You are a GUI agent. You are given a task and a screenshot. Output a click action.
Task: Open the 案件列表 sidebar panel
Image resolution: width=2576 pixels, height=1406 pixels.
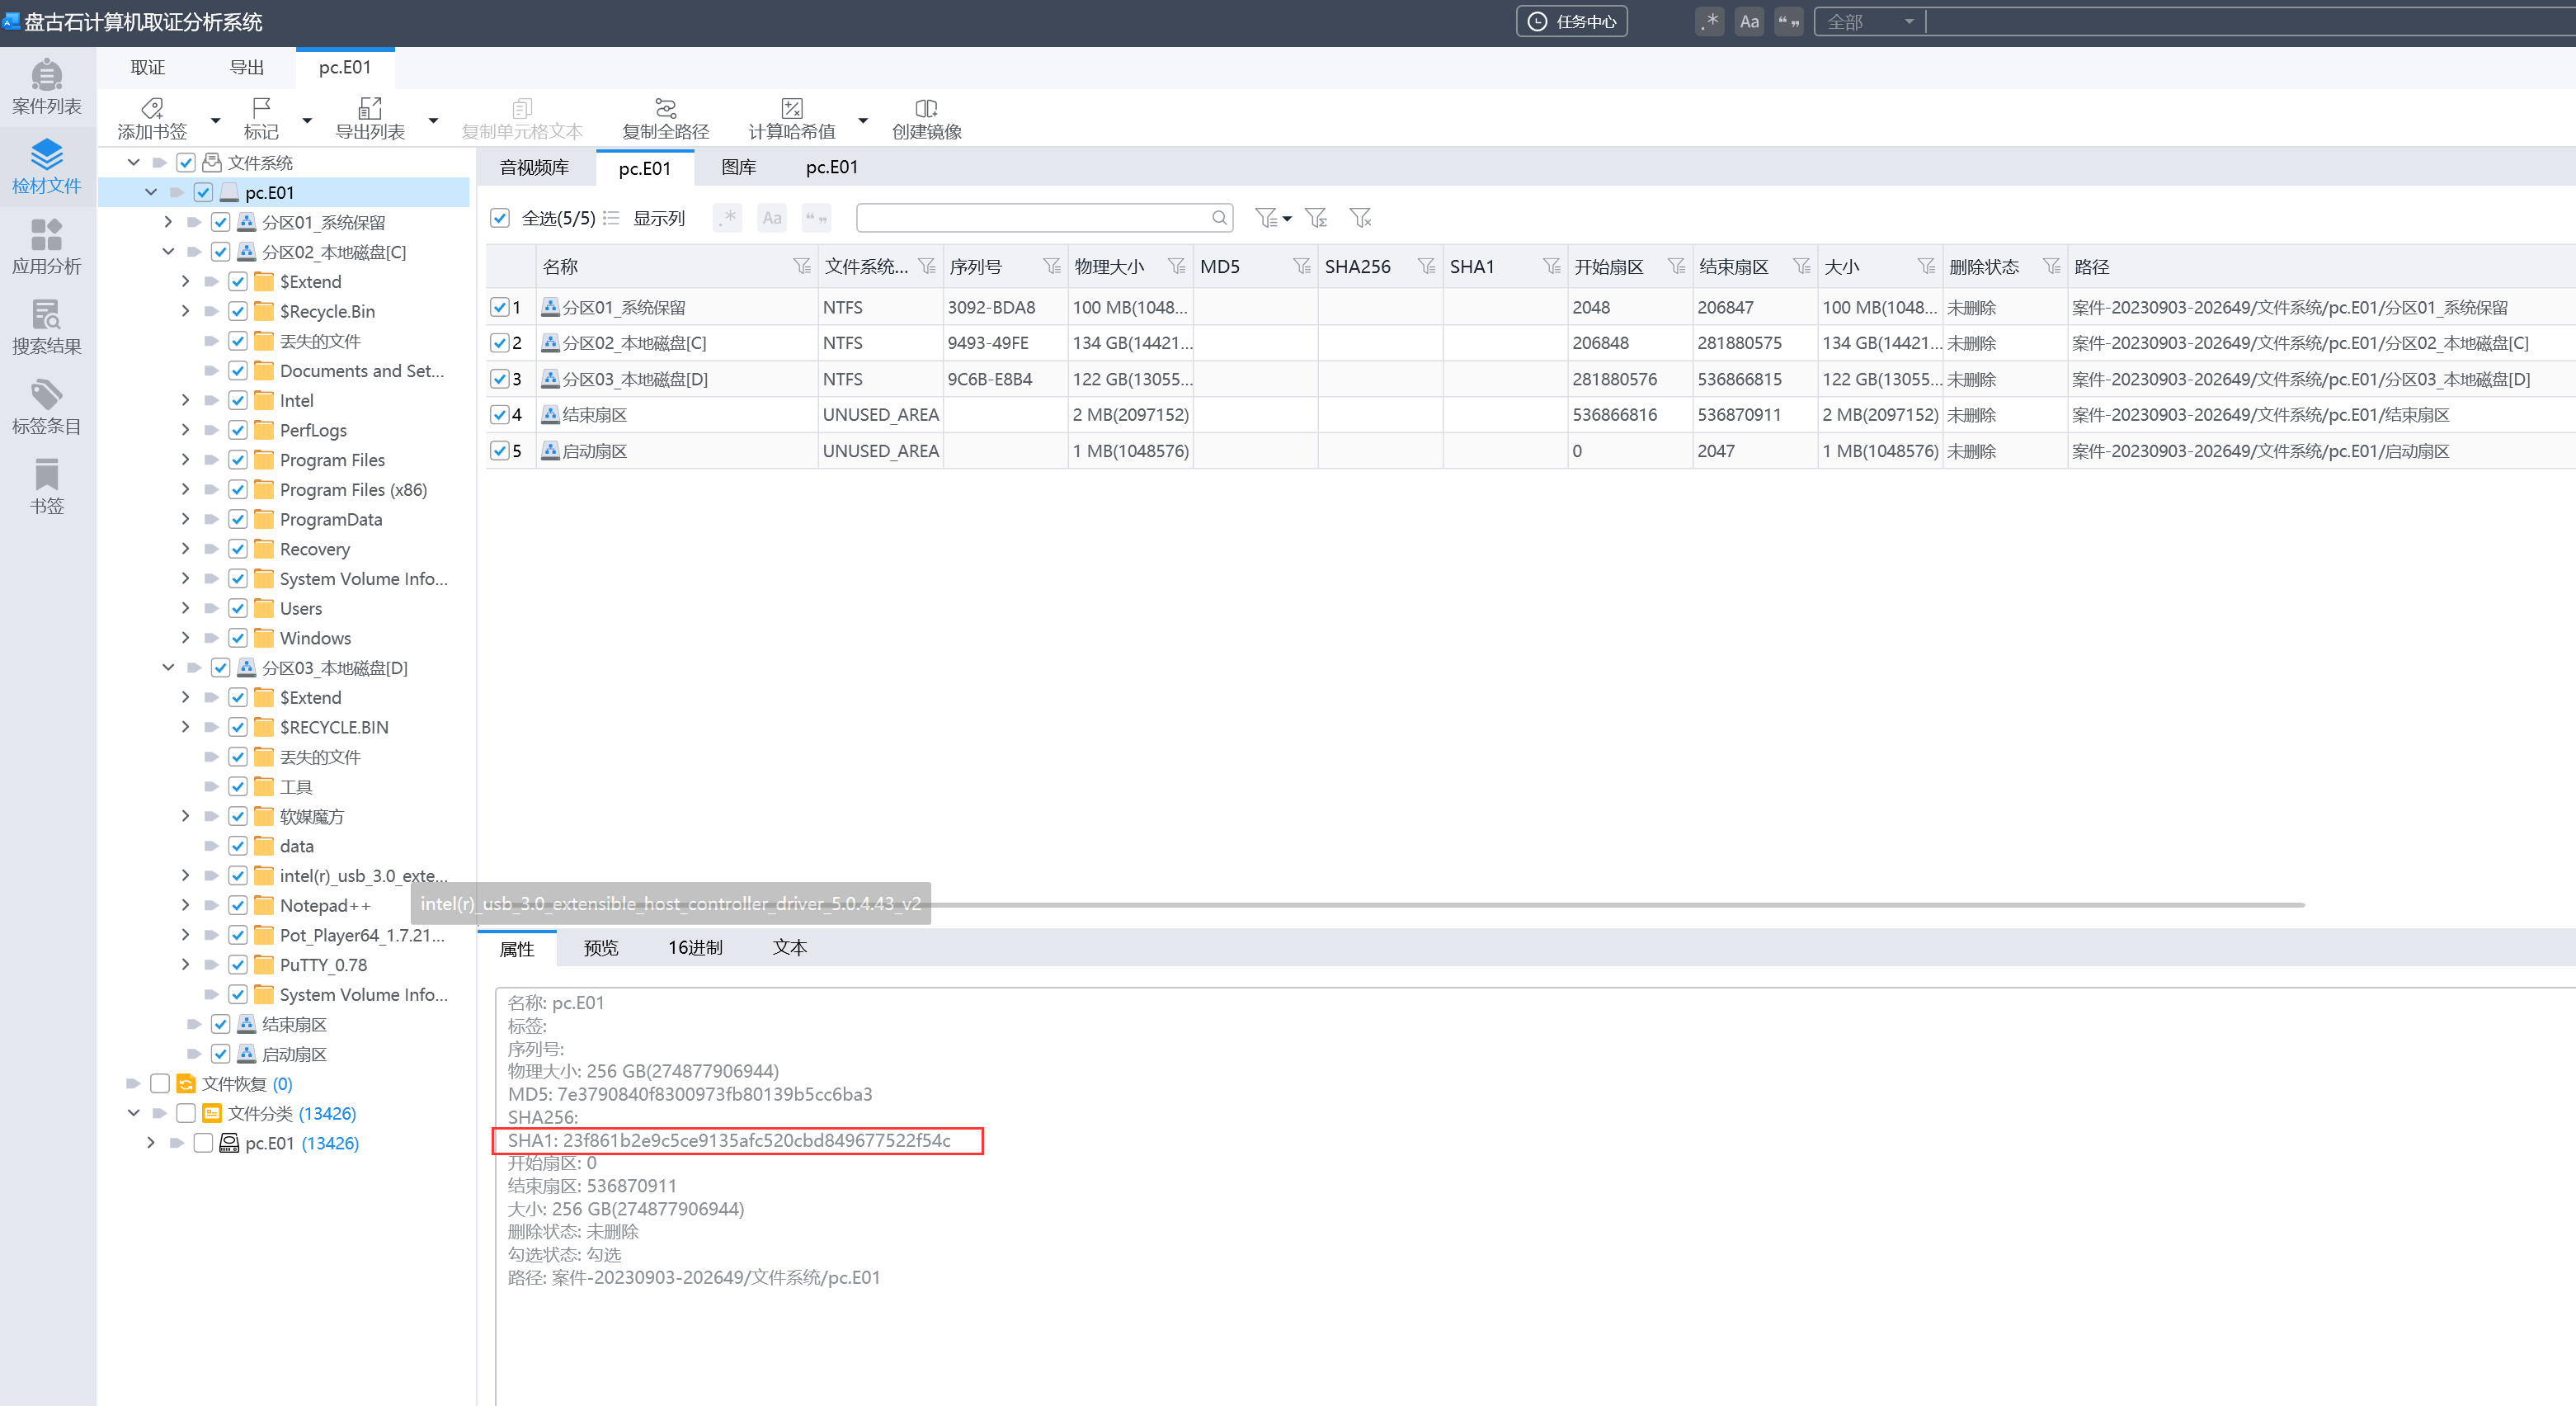(47, 86)
